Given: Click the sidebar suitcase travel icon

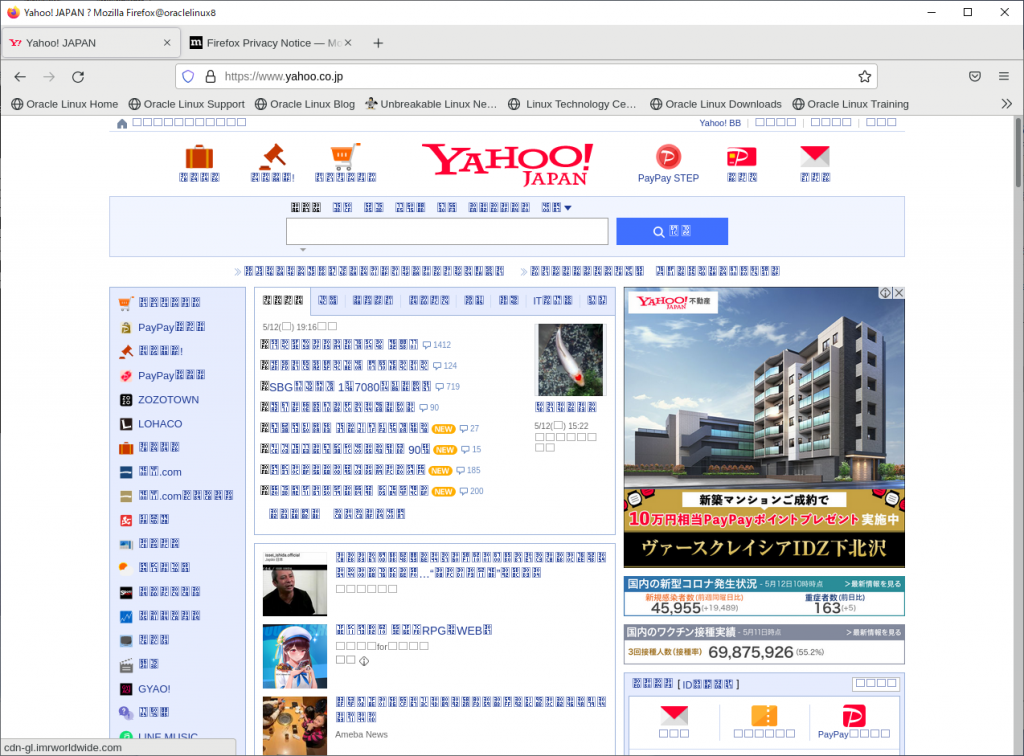Looking at the screenshot, I should click(x=126, y=448).
